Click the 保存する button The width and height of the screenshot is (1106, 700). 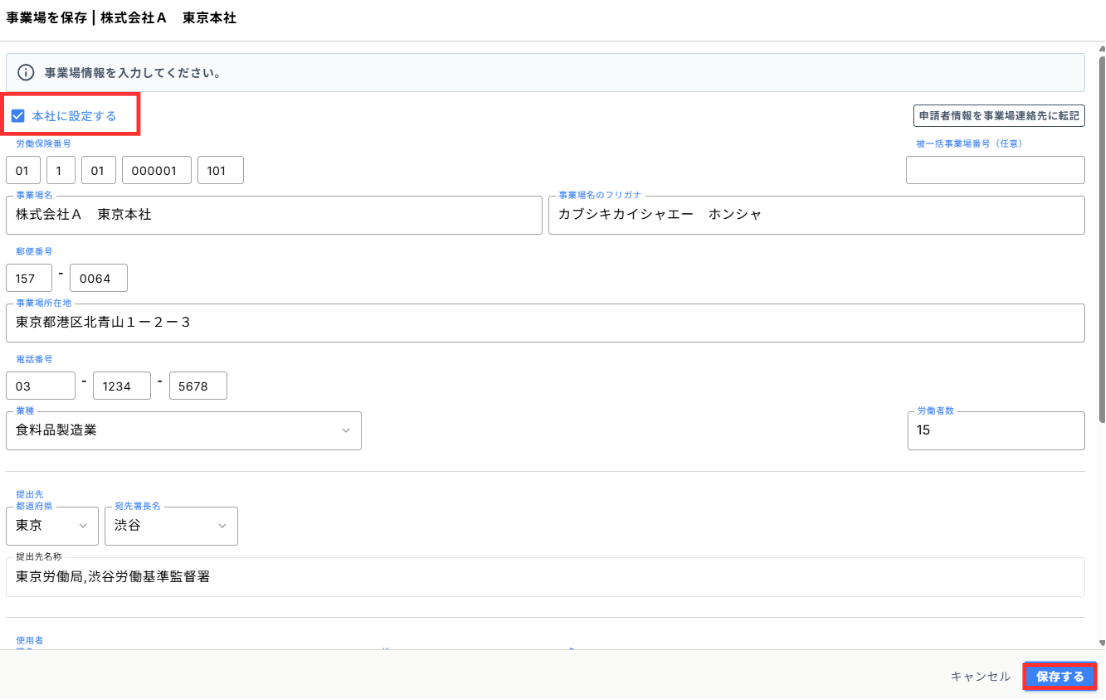(x=1059, y=677)
